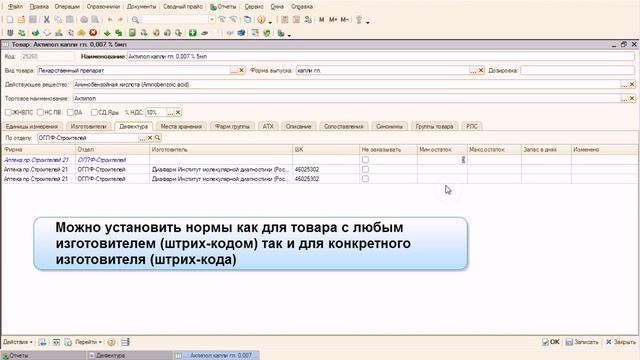
Task: Click the Записать button
Action: [x=582, y=342]
